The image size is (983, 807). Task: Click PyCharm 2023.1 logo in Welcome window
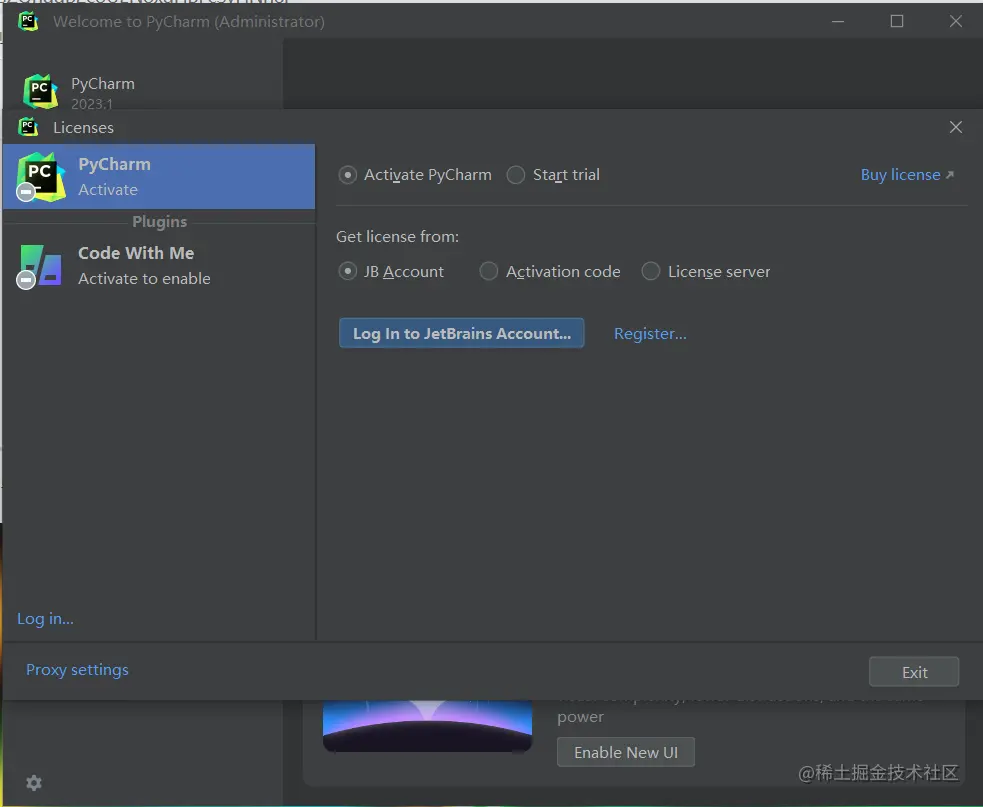click(41, 92)
